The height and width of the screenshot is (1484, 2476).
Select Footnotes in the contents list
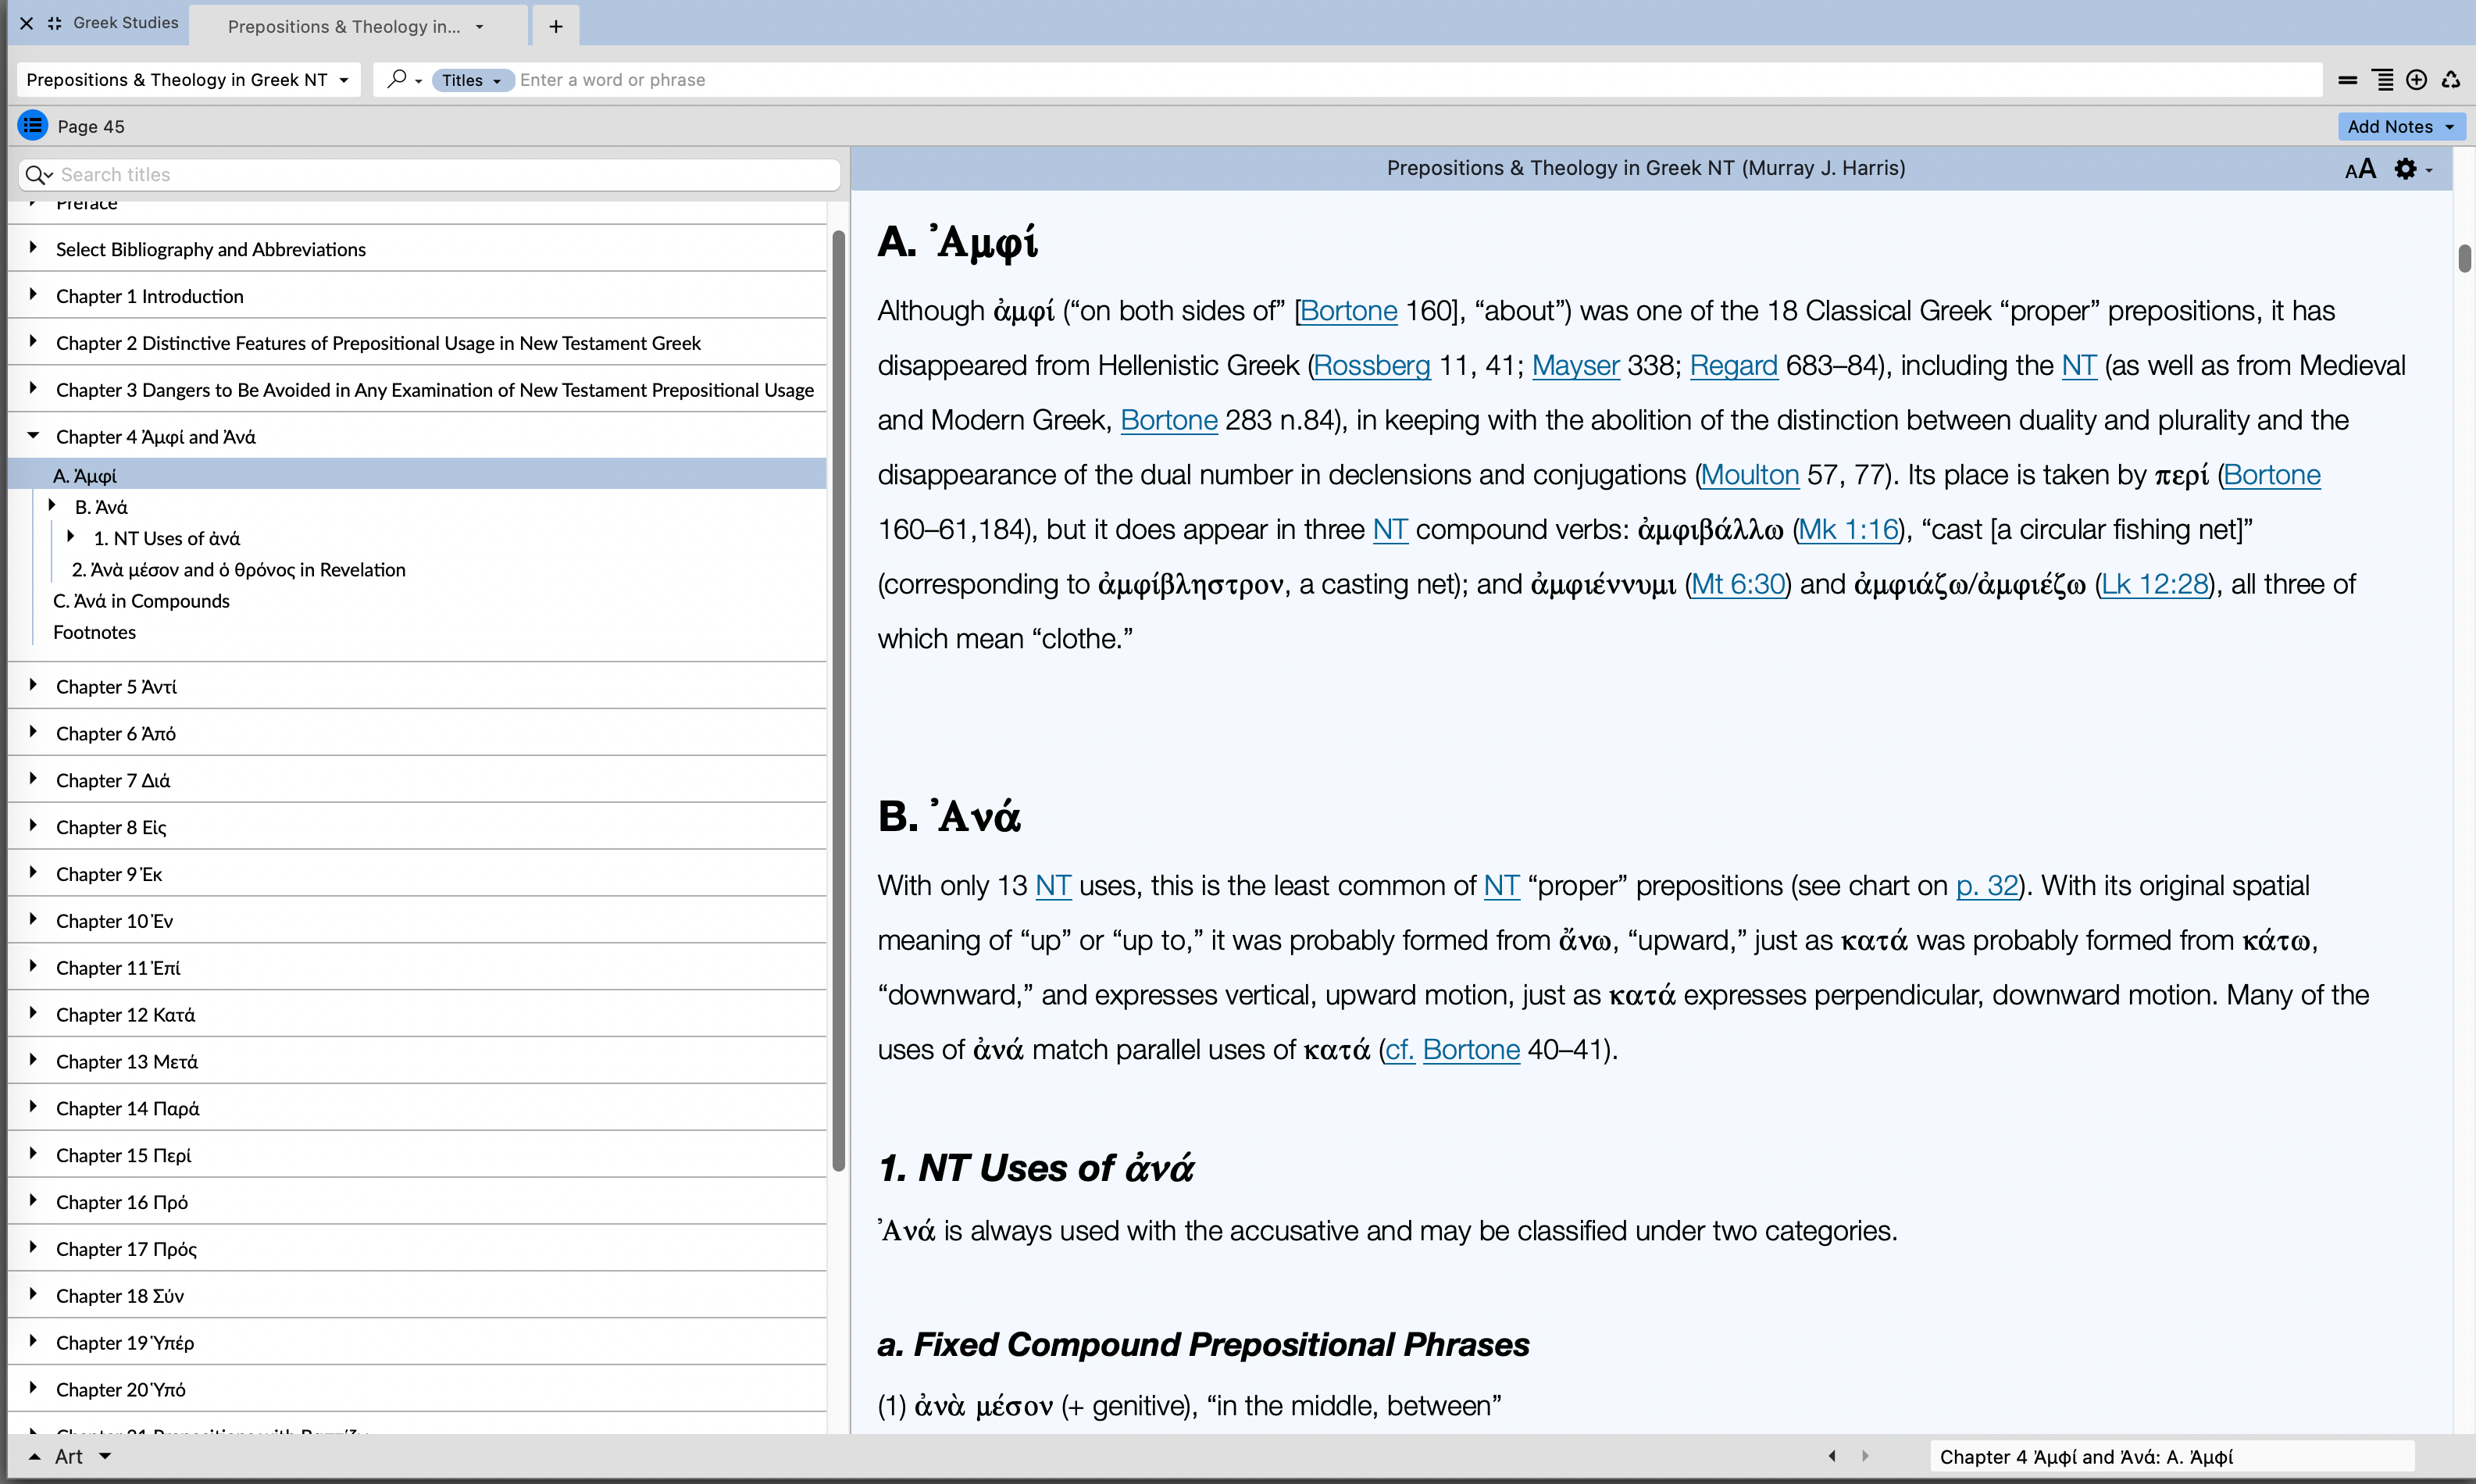point(94,632)
